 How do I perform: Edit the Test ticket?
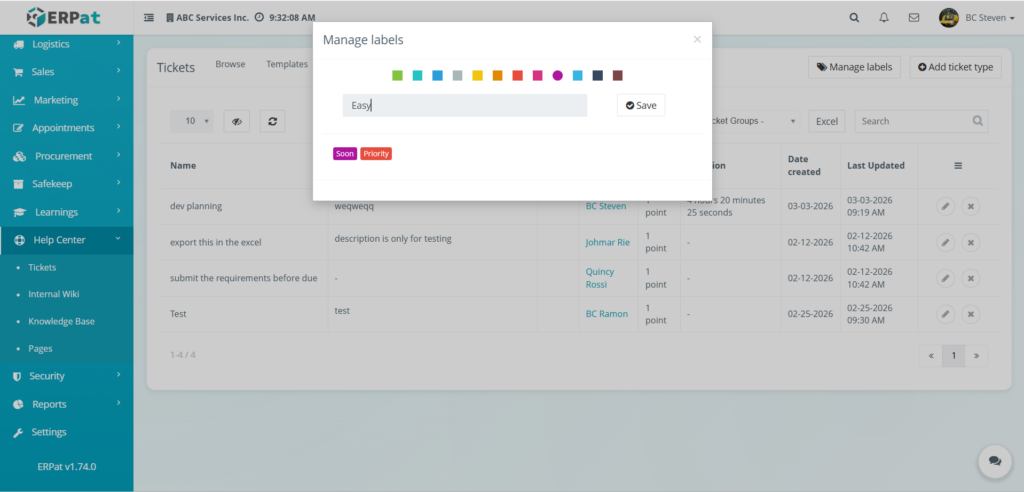point(945,314)
